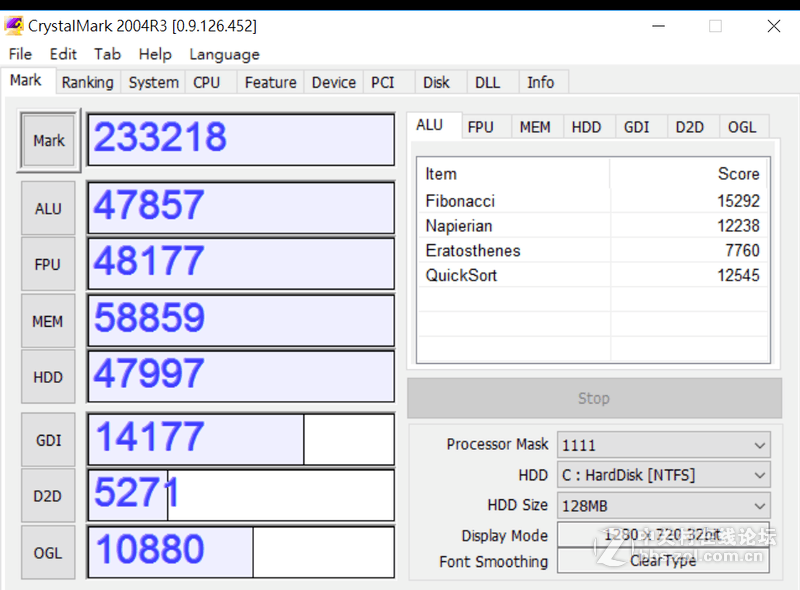Open the Language menu

click(224, 54)
